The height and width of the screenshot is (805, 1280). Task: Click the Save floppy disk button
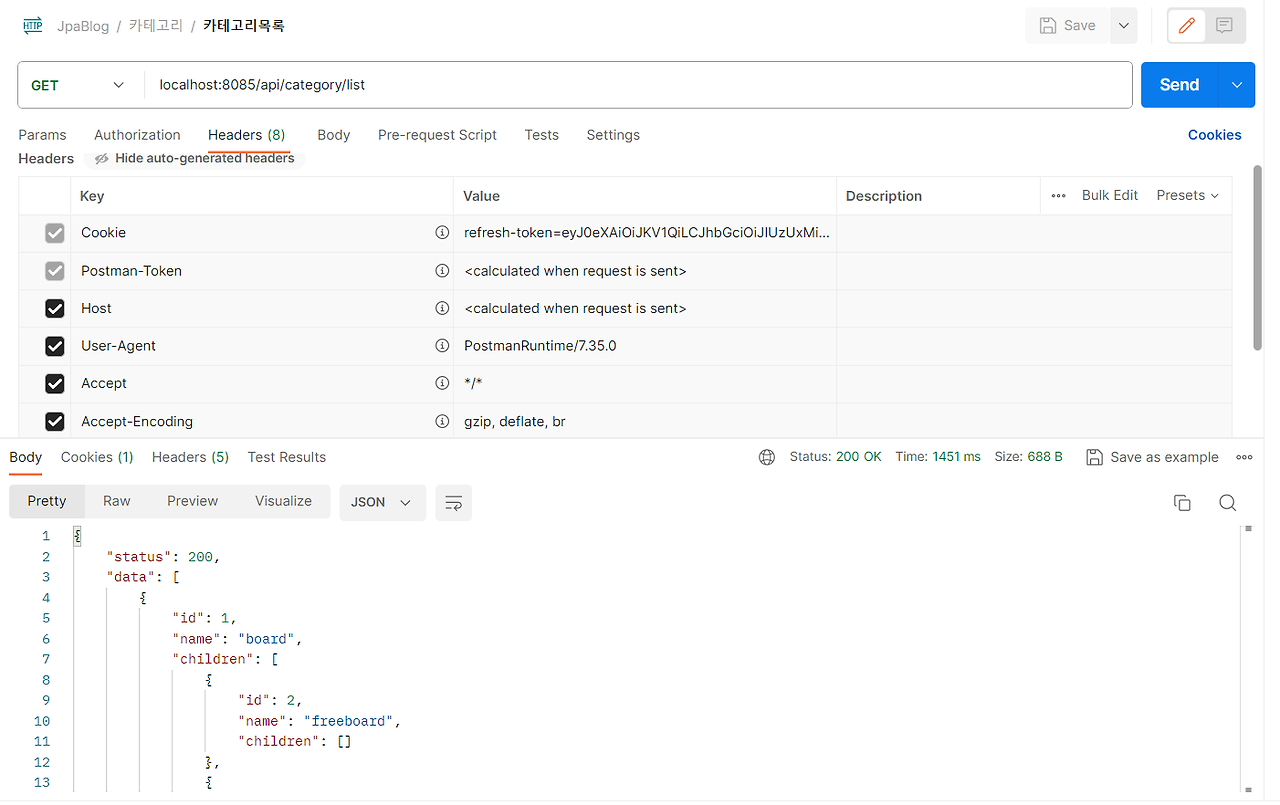[1068, 26]
